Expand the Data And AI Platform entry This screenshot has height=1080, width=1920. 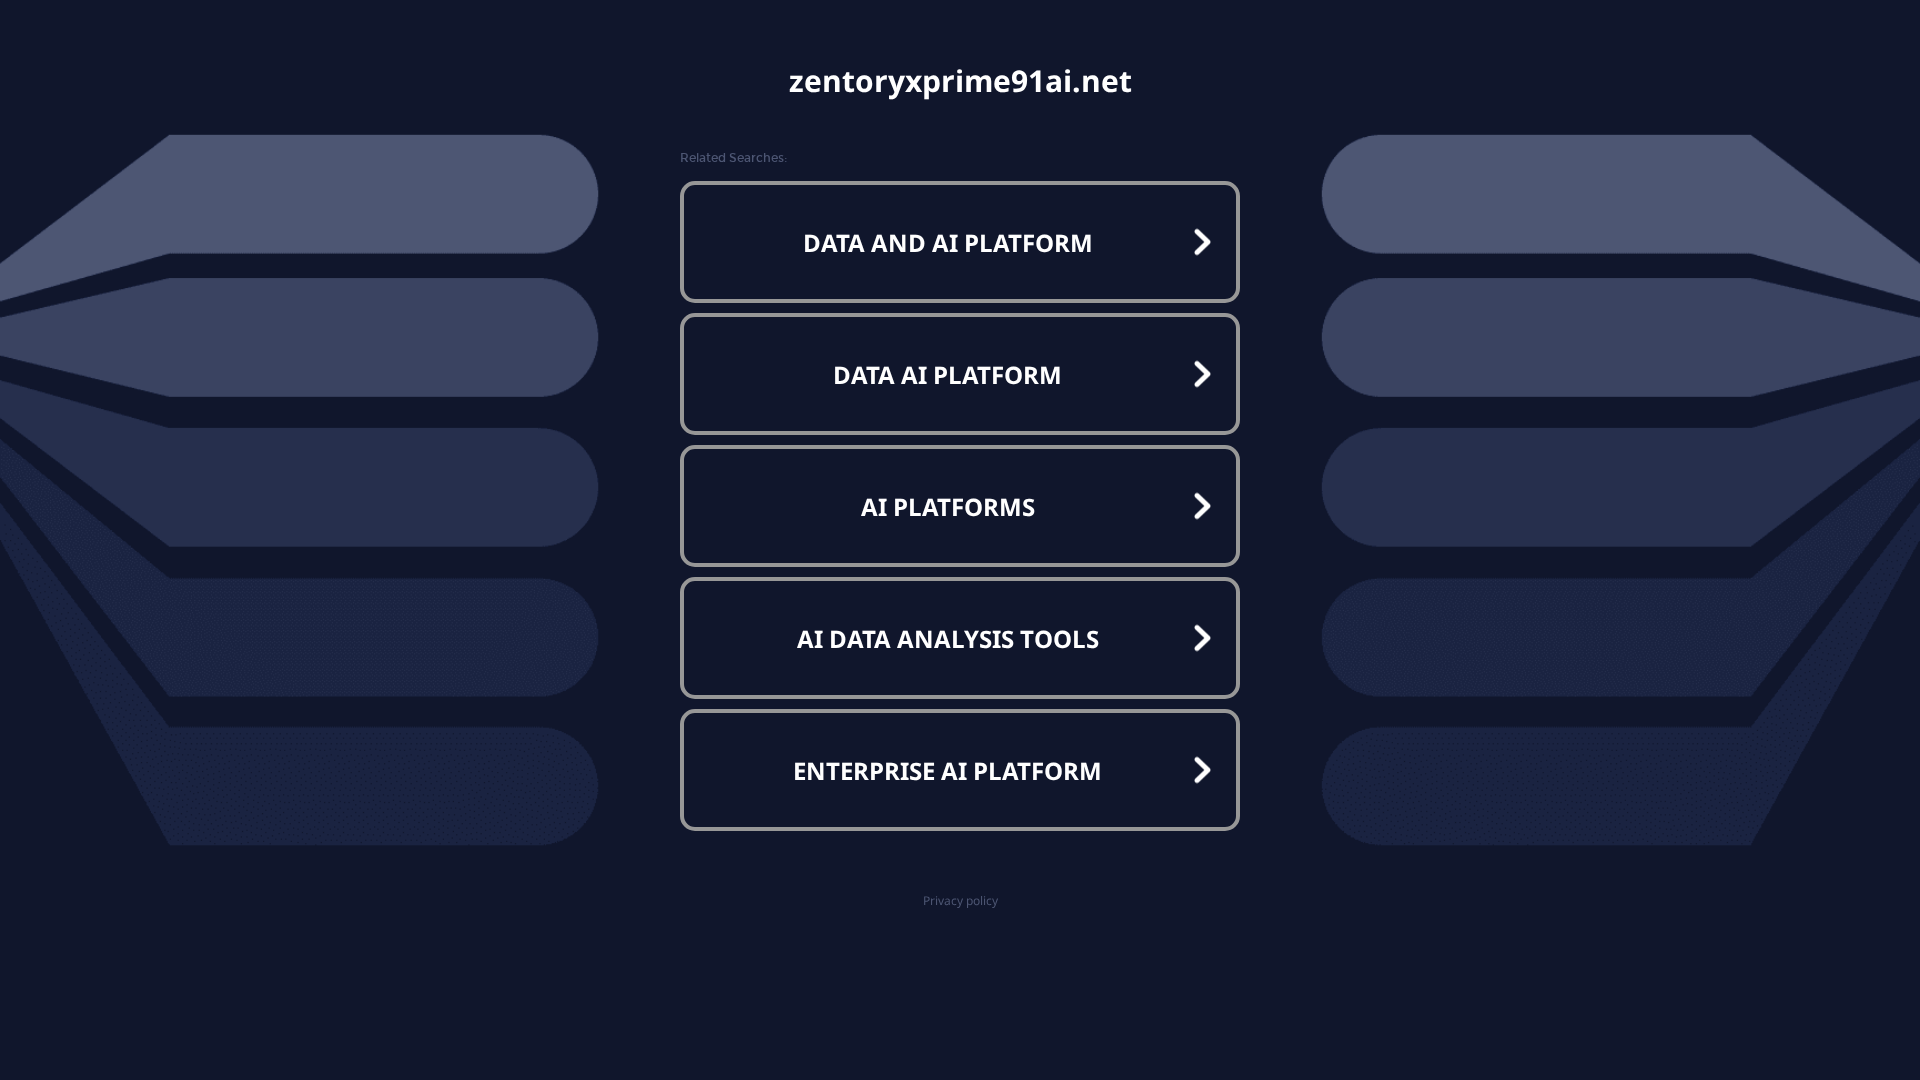(959, 242)
